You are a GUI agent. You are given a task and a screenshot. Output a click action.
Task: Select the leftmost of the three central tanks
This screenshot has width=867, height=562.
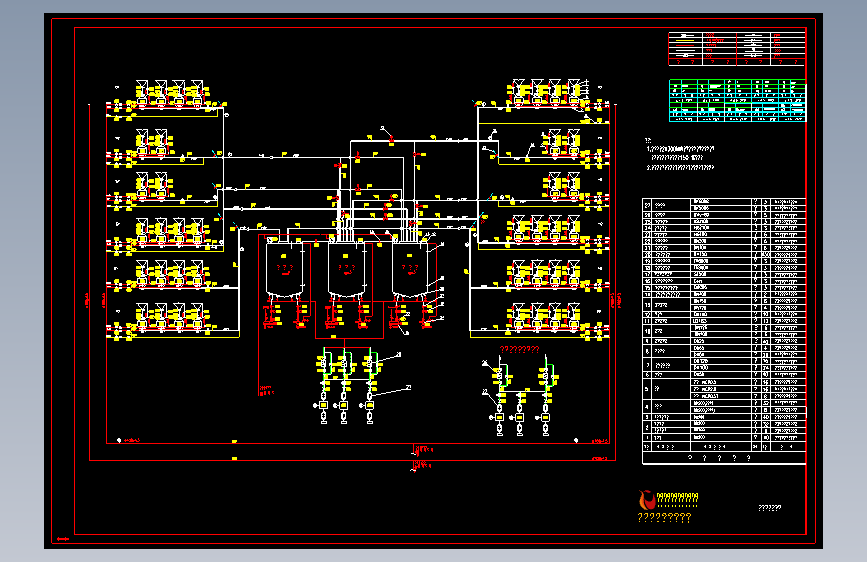click(285, 270)
